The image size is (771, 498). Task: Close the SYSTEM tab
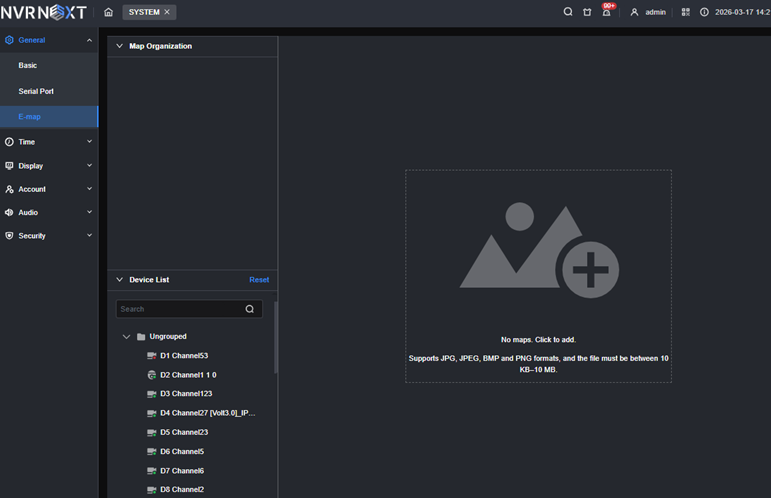(167, 12)
